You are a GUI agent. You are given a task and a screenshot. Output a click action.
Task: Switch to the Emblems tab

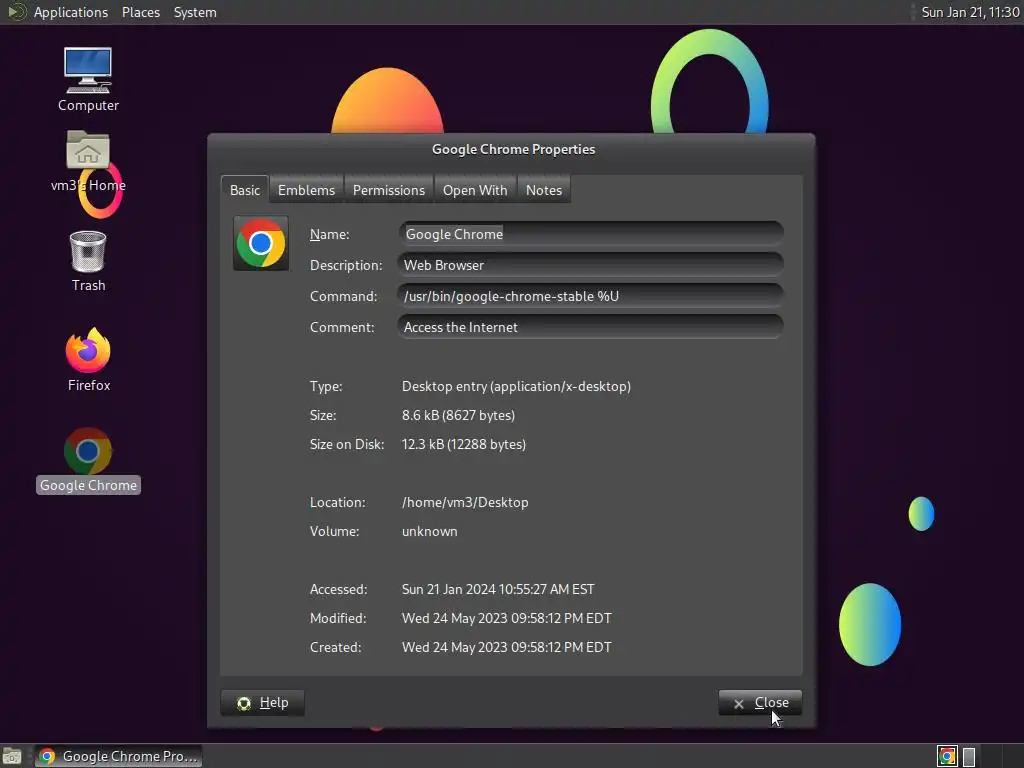click(x=306, y=190)
